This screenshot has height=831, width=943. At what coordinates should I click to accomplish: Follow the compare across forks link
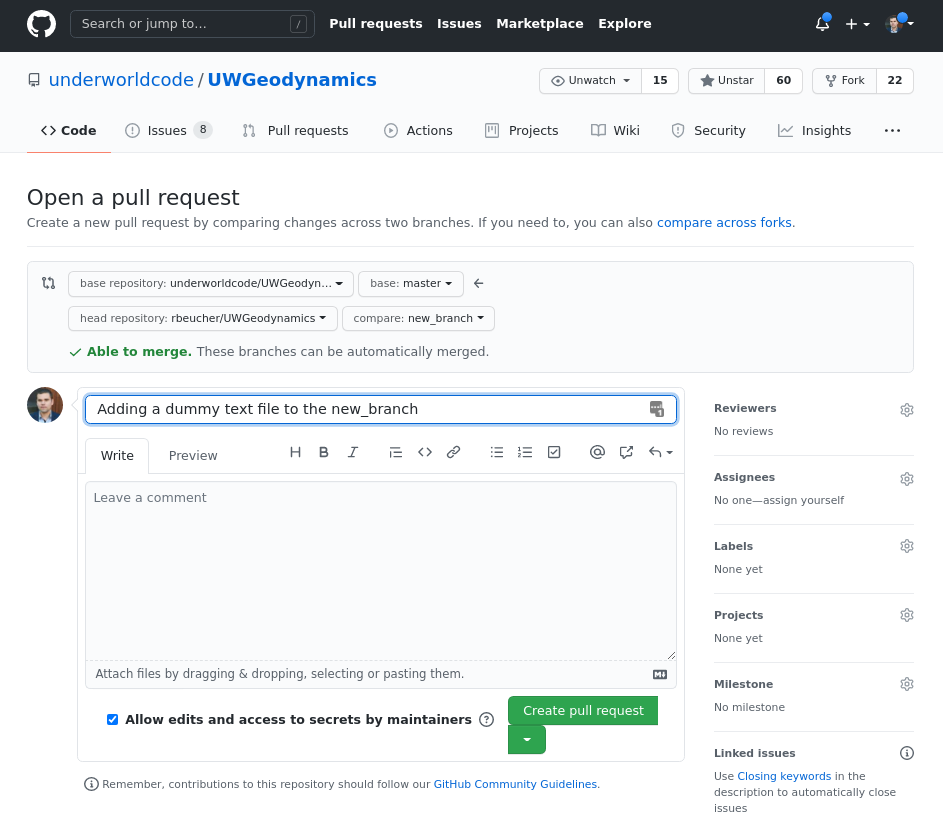[723, 222]
